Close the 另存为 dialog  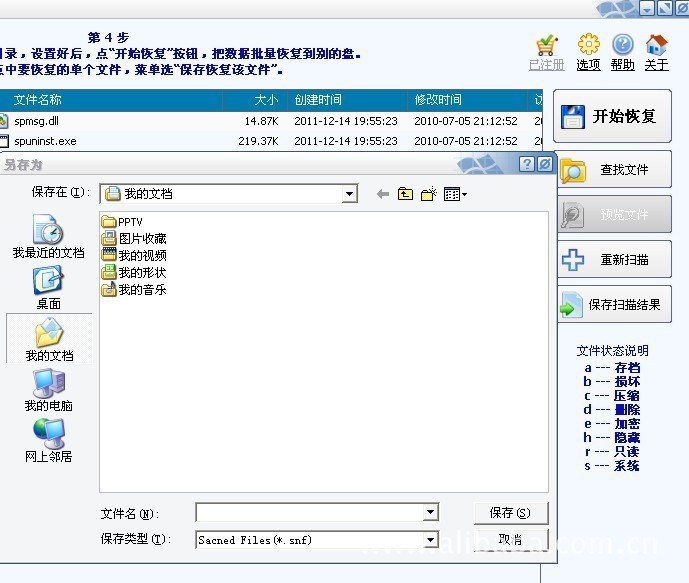545,164
